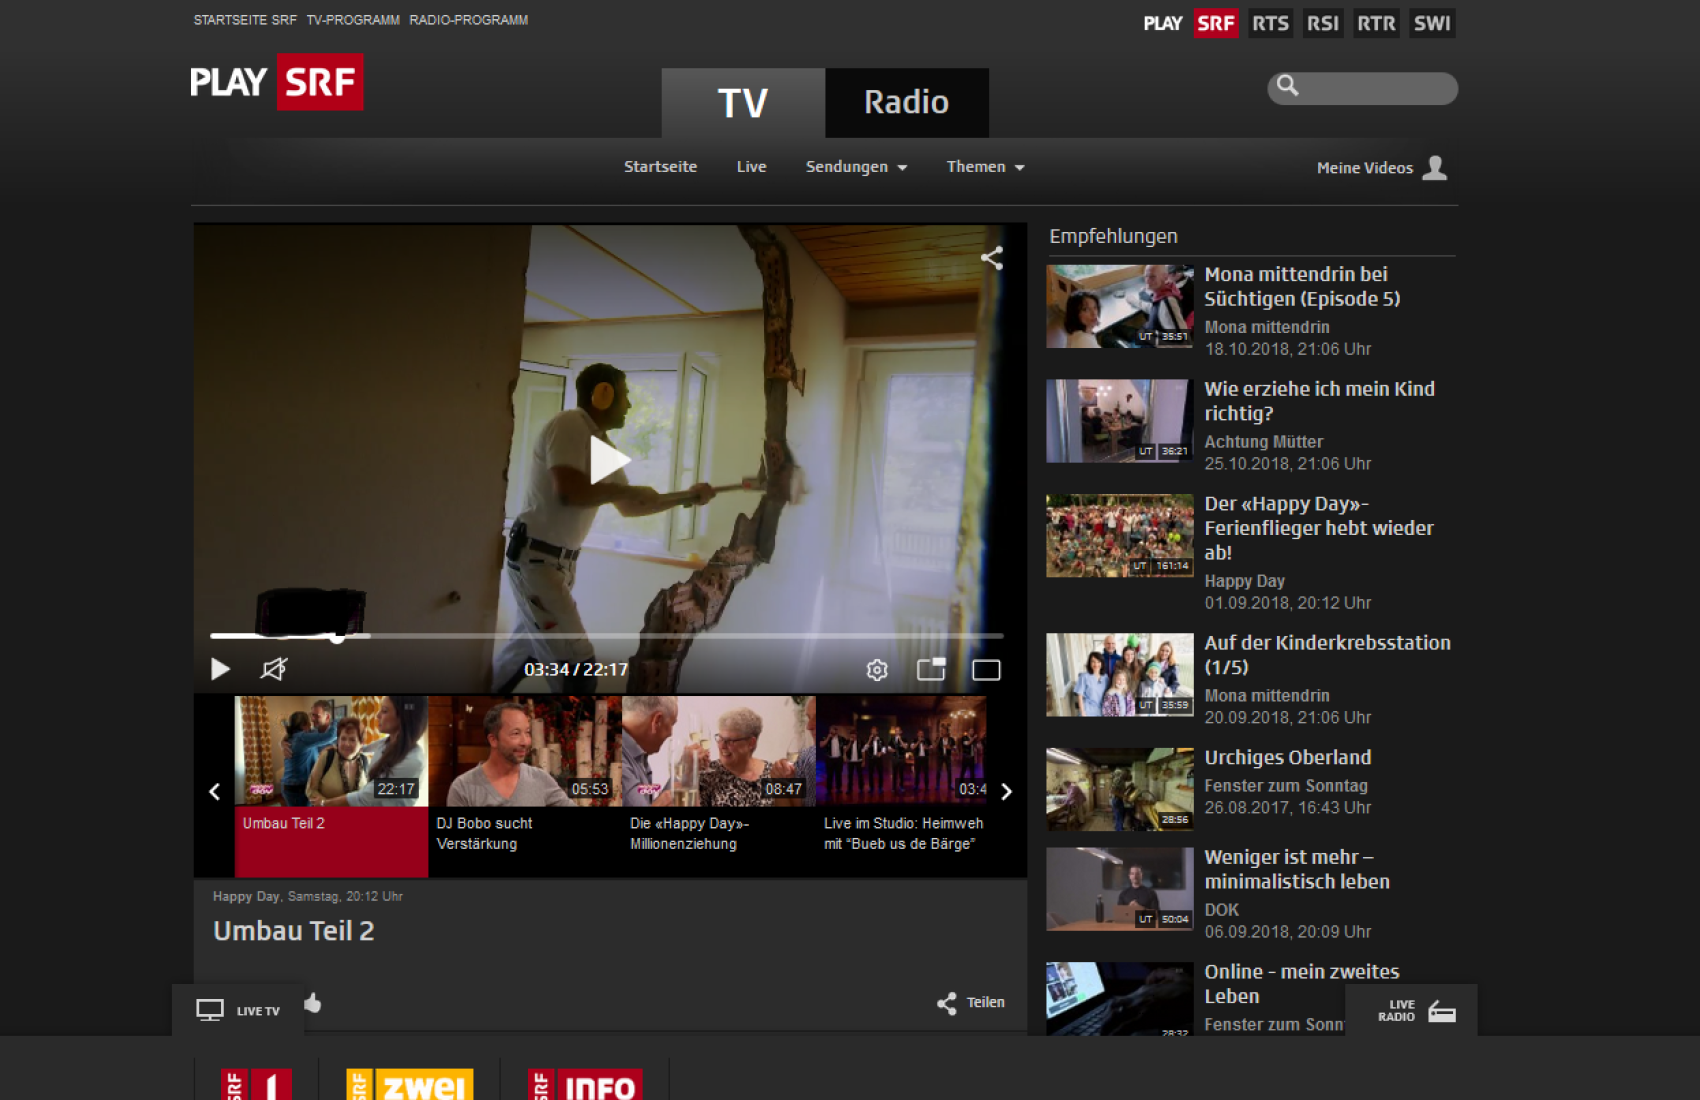Screen dimensions: 1700x1100
Task: Click the DOK show name
Action: tap(1221, 910)
